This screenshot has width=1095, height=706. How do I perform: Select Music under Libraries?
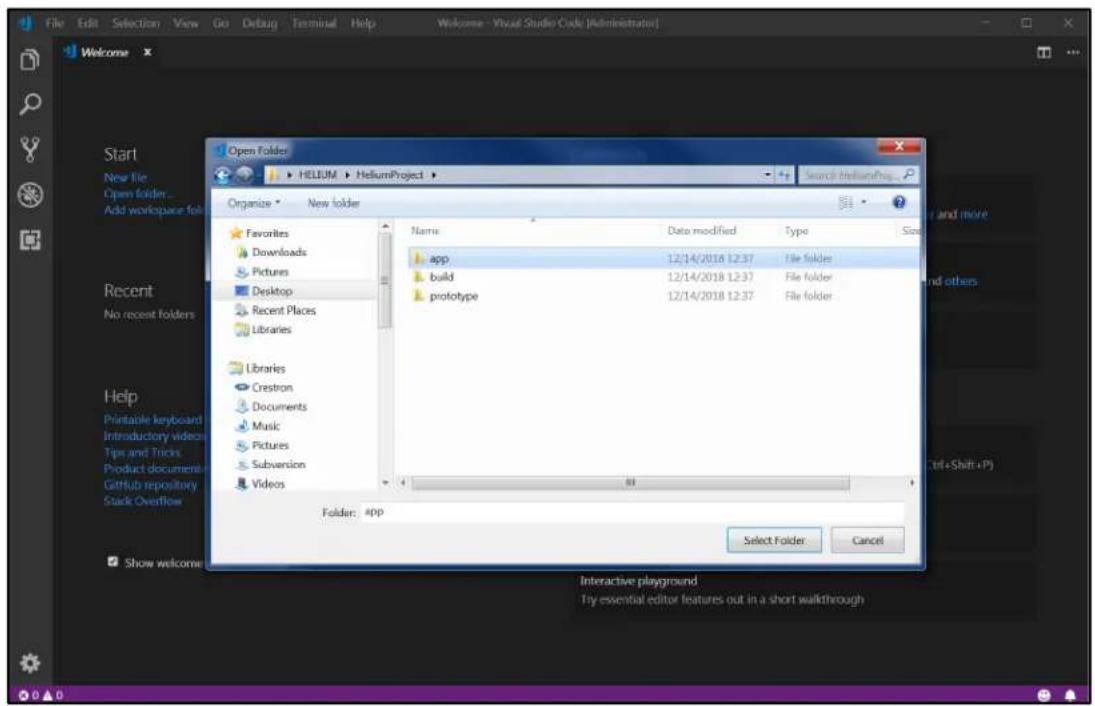pyautogui.click(x=265, y=425)
